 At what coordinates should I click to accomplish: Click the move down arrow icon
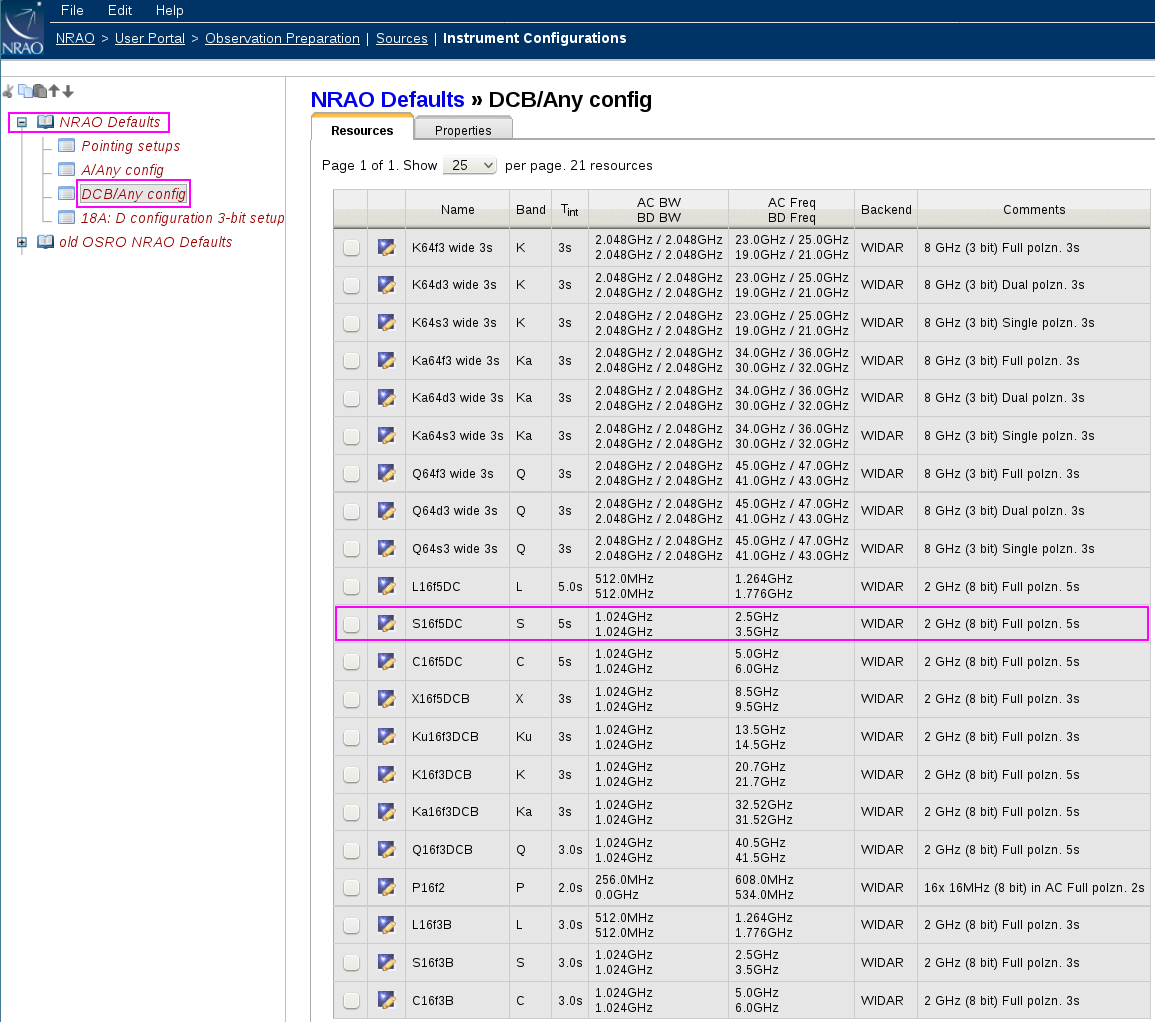coord(68,91)
